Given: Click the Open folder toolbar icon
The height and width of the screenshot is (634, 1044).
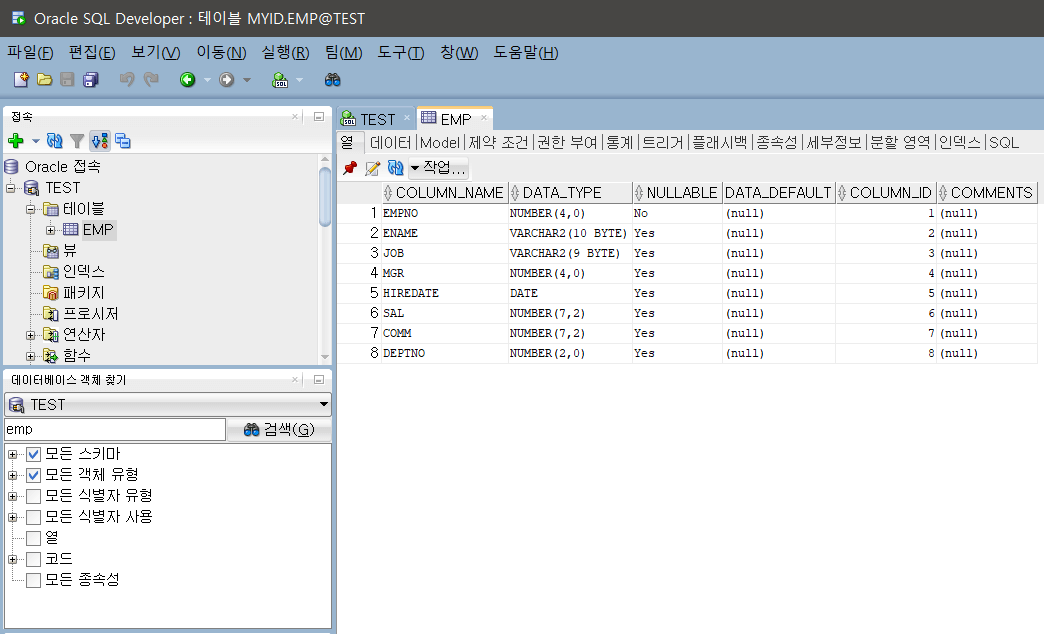Looking at the screenshot, I should 45,80.
